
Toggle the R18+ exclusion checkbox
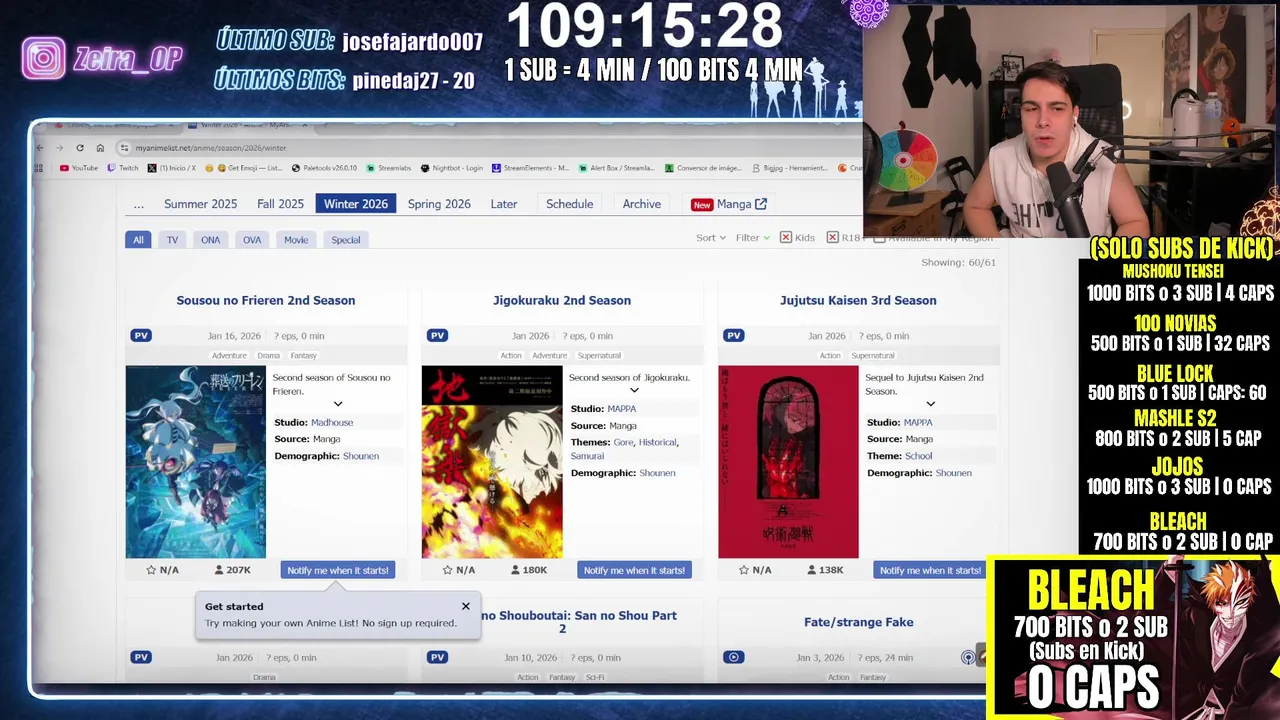[832, 237]
